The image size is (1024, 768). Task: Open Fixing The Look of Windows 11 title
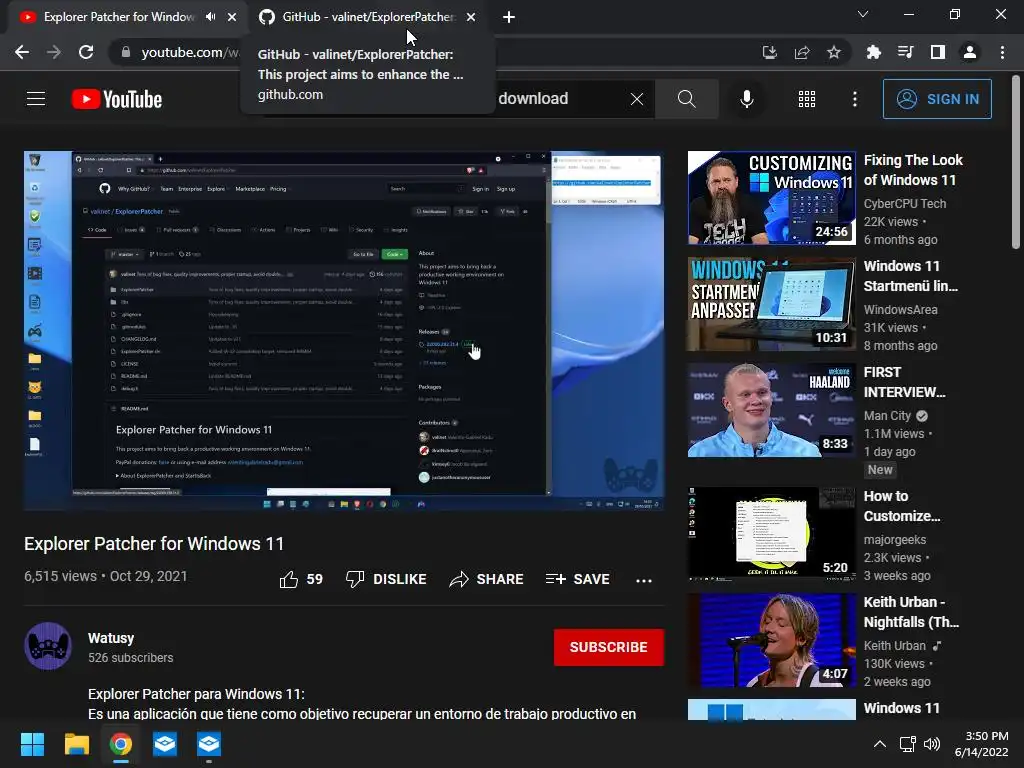913,170
